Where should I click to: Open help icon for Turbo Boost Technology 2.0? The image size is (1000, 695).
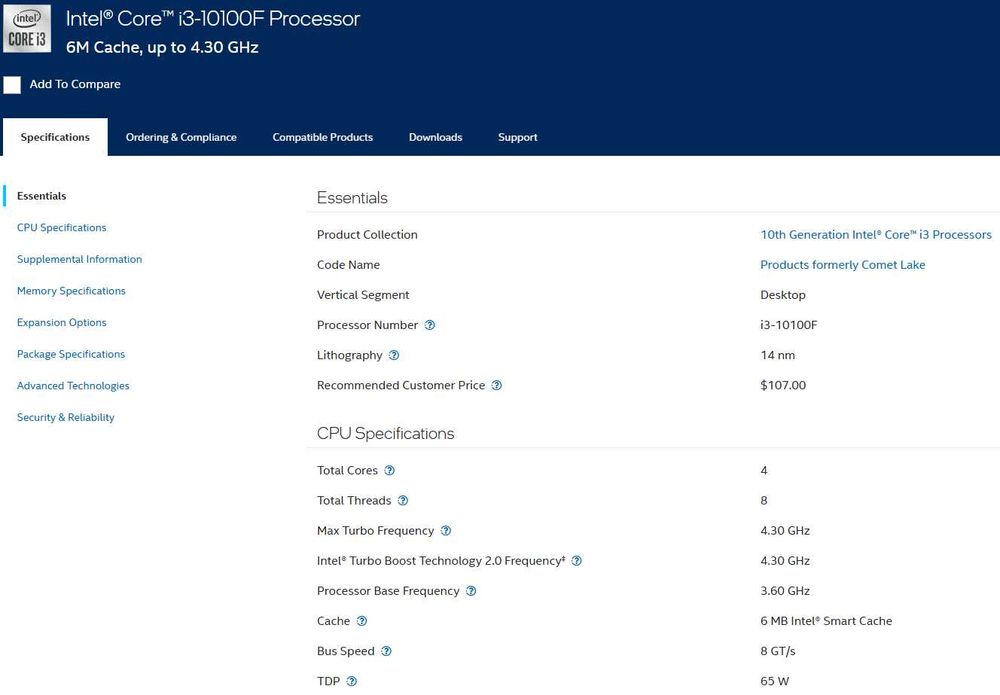(577, 561)
